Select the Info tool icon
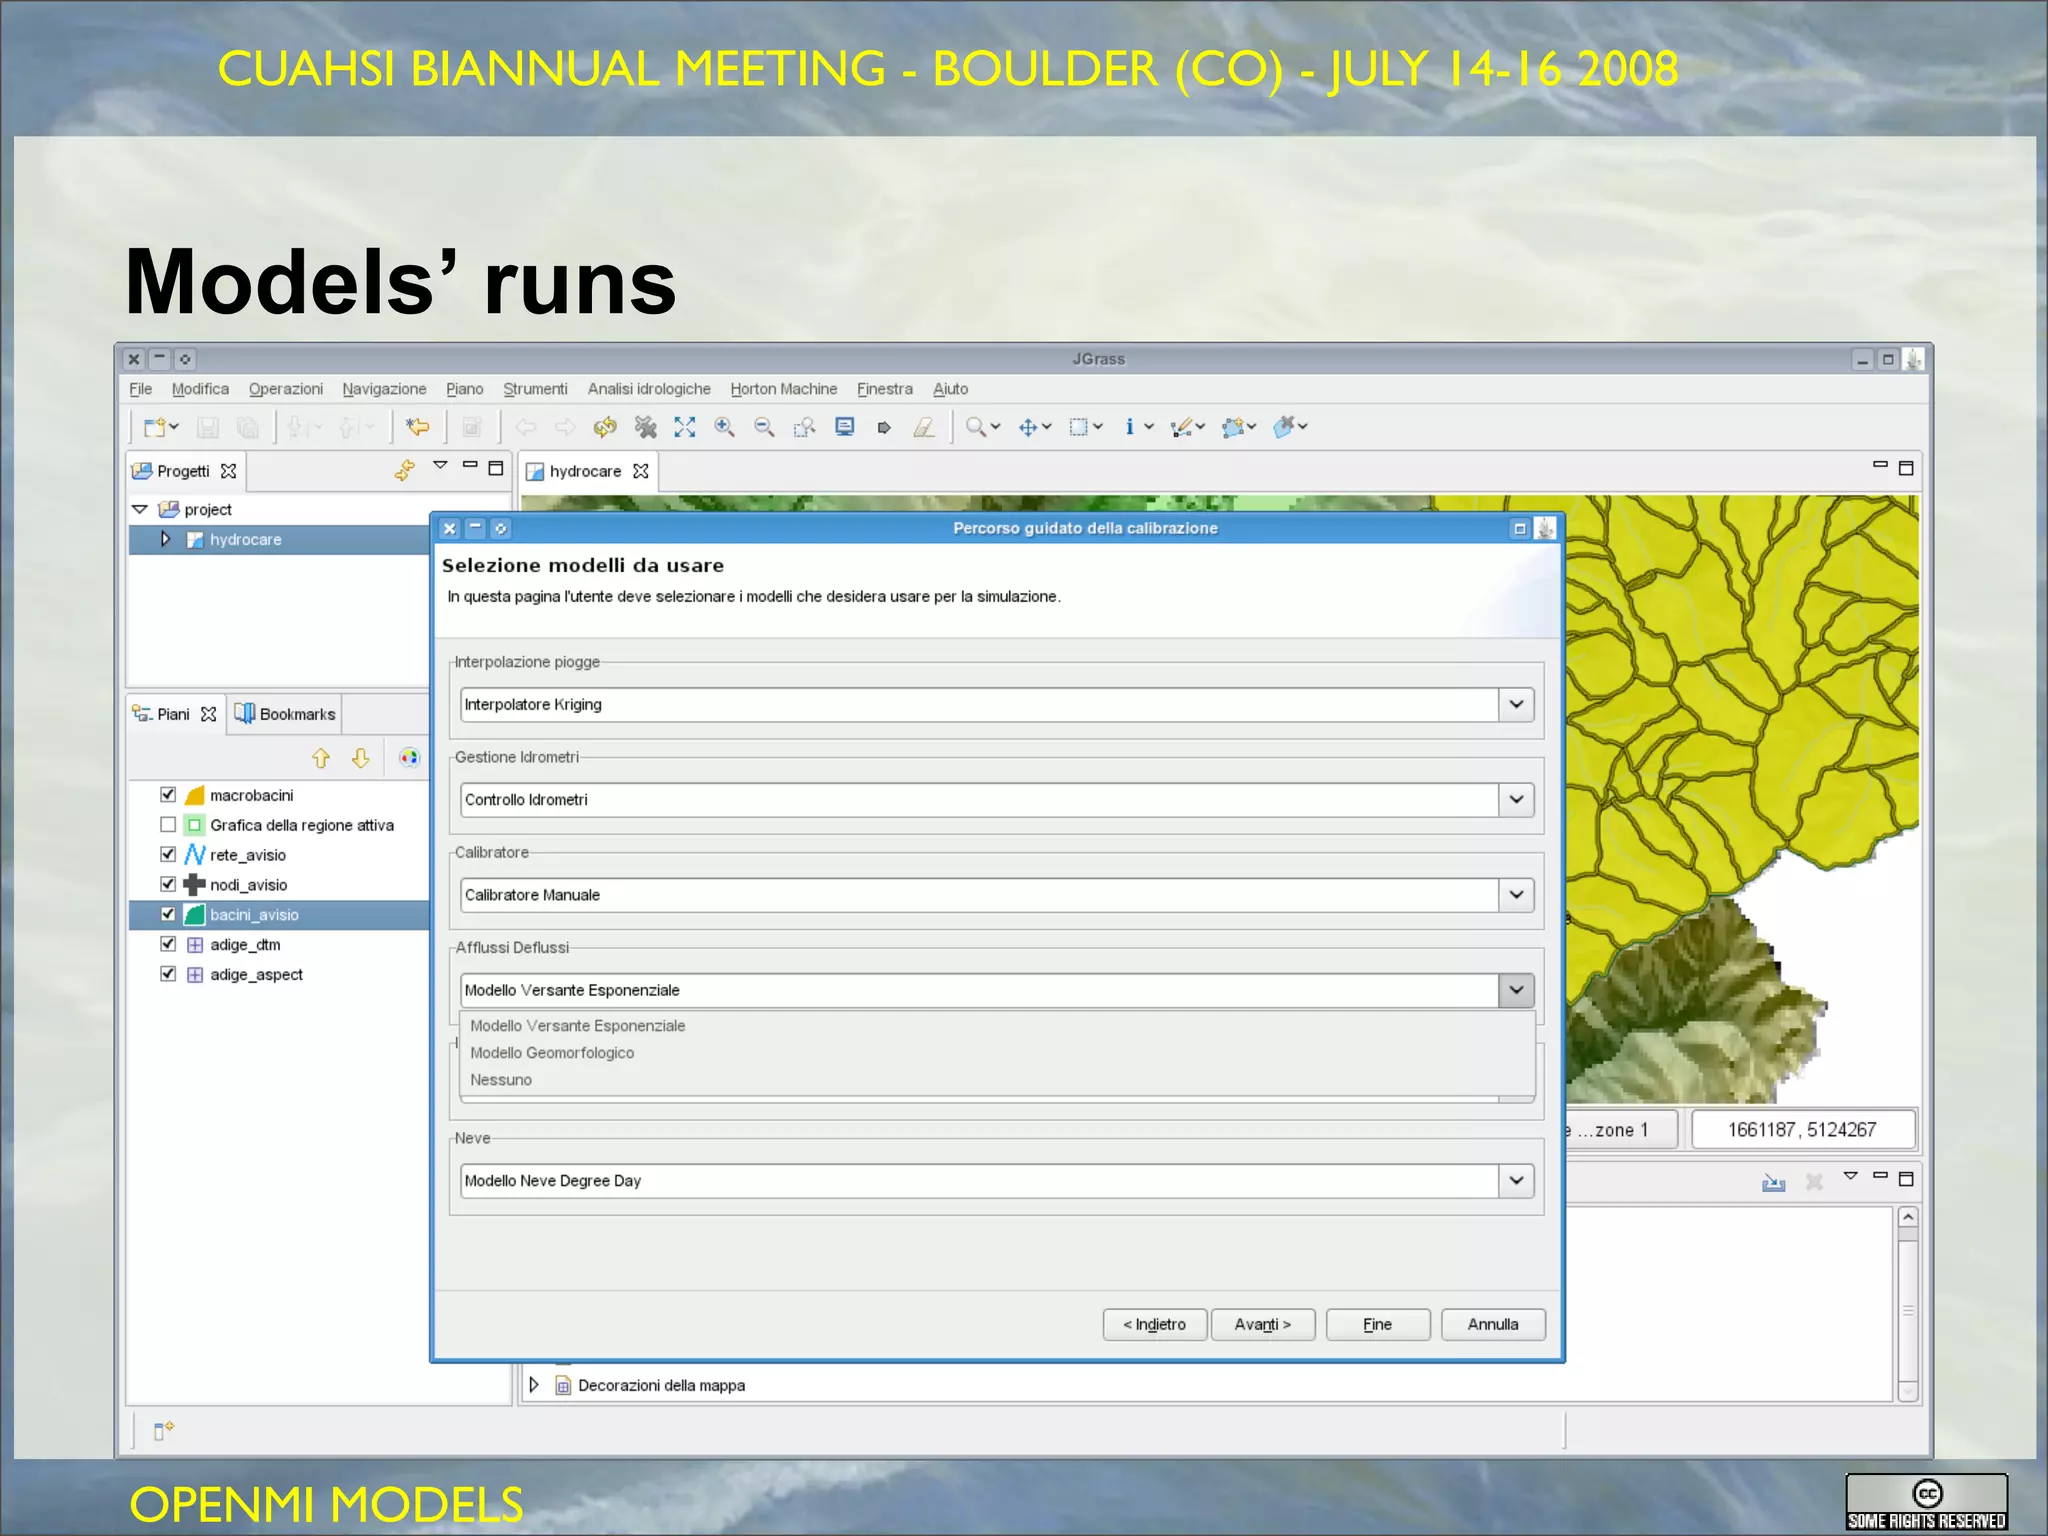Viewport: 2048px width, 1536px height. [1129, 428]
